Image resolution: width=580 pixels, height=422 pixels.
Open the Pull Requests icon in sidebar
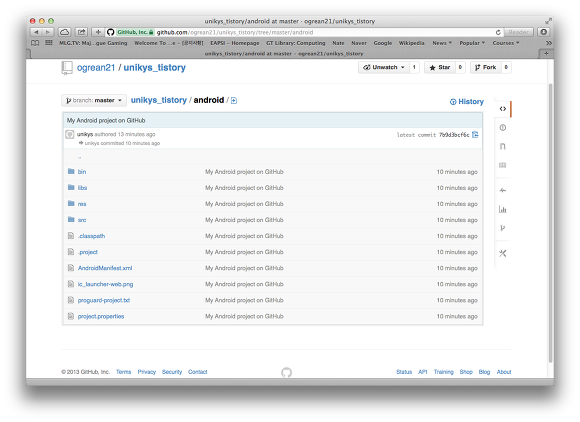[x=502, y=146]
